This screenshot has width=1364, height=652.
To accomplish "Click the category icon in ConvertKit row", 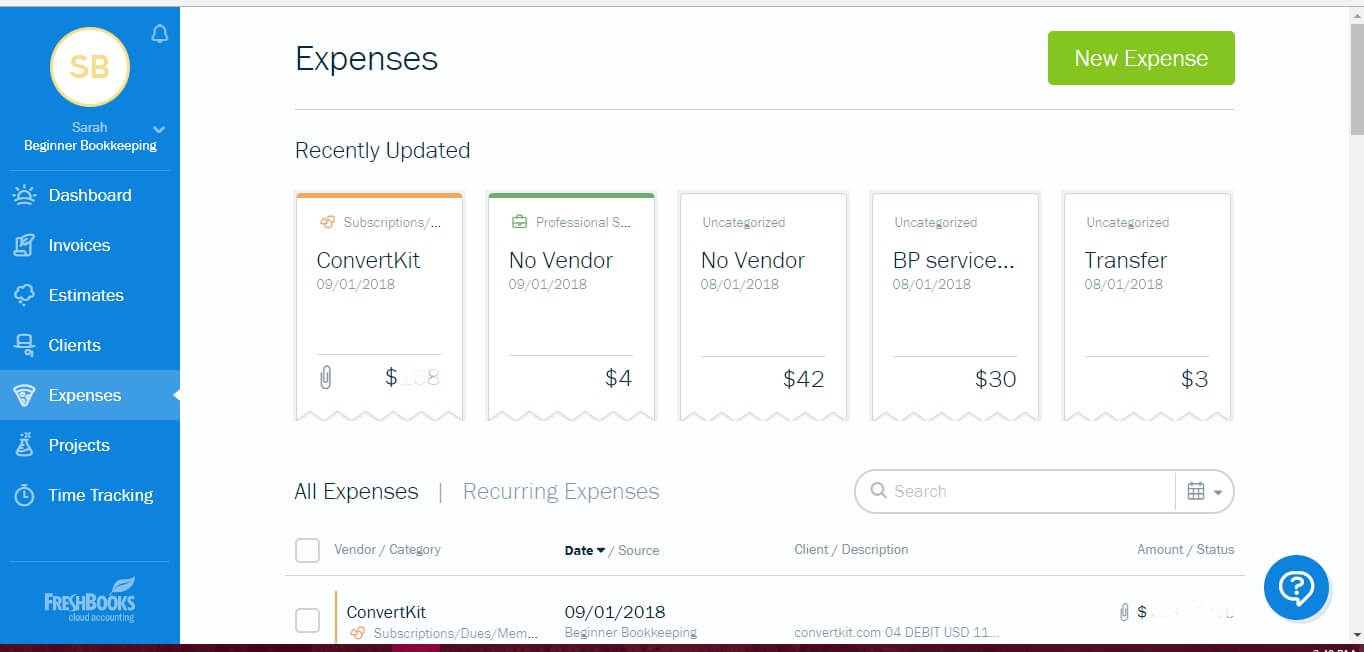I will pyautogui.click(x=358, y=633).
